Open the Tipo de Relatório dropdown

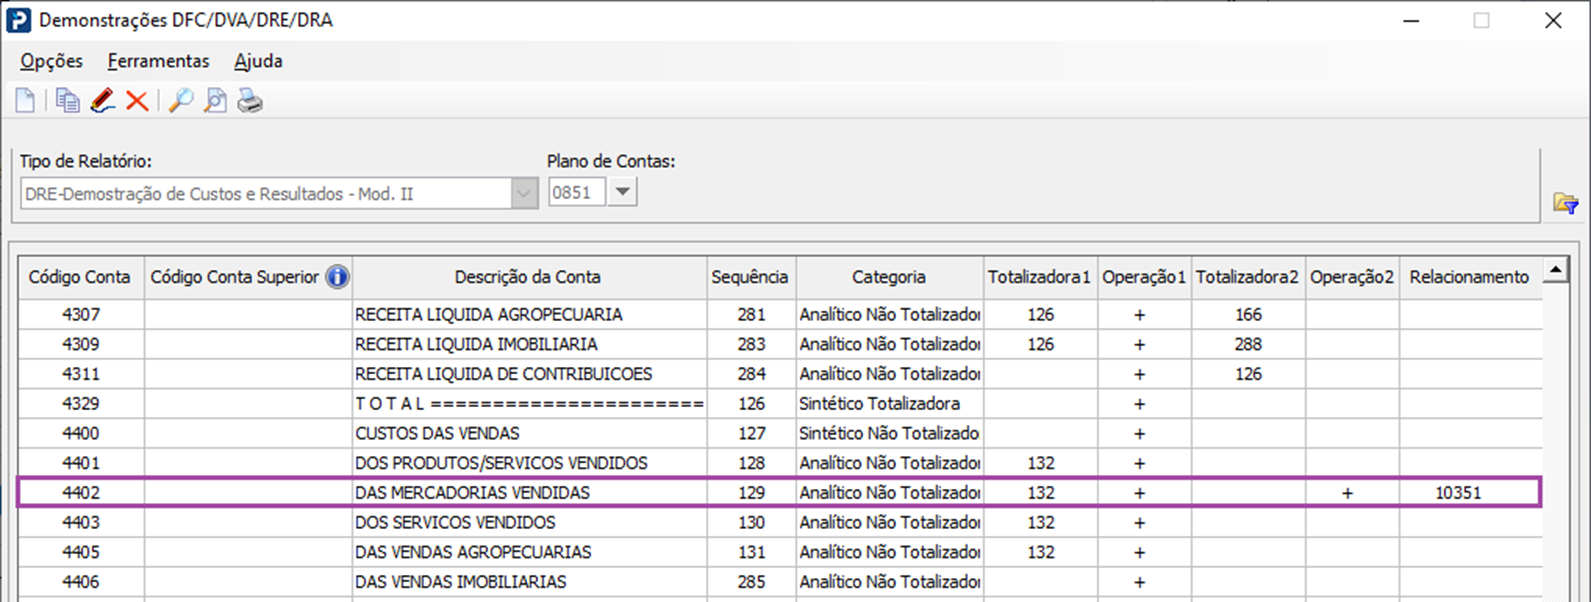click(524, 193)
